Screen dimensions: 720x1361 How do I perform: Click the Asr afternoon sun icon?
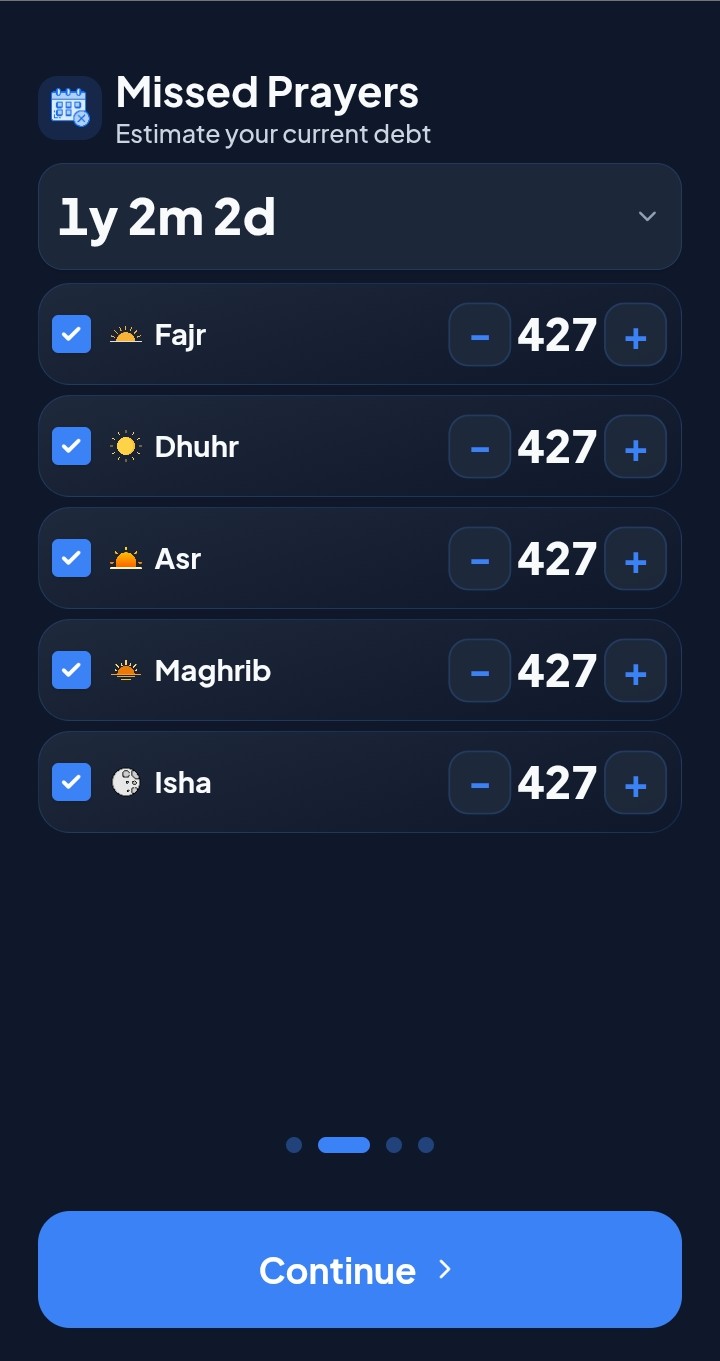coord(126,559)
